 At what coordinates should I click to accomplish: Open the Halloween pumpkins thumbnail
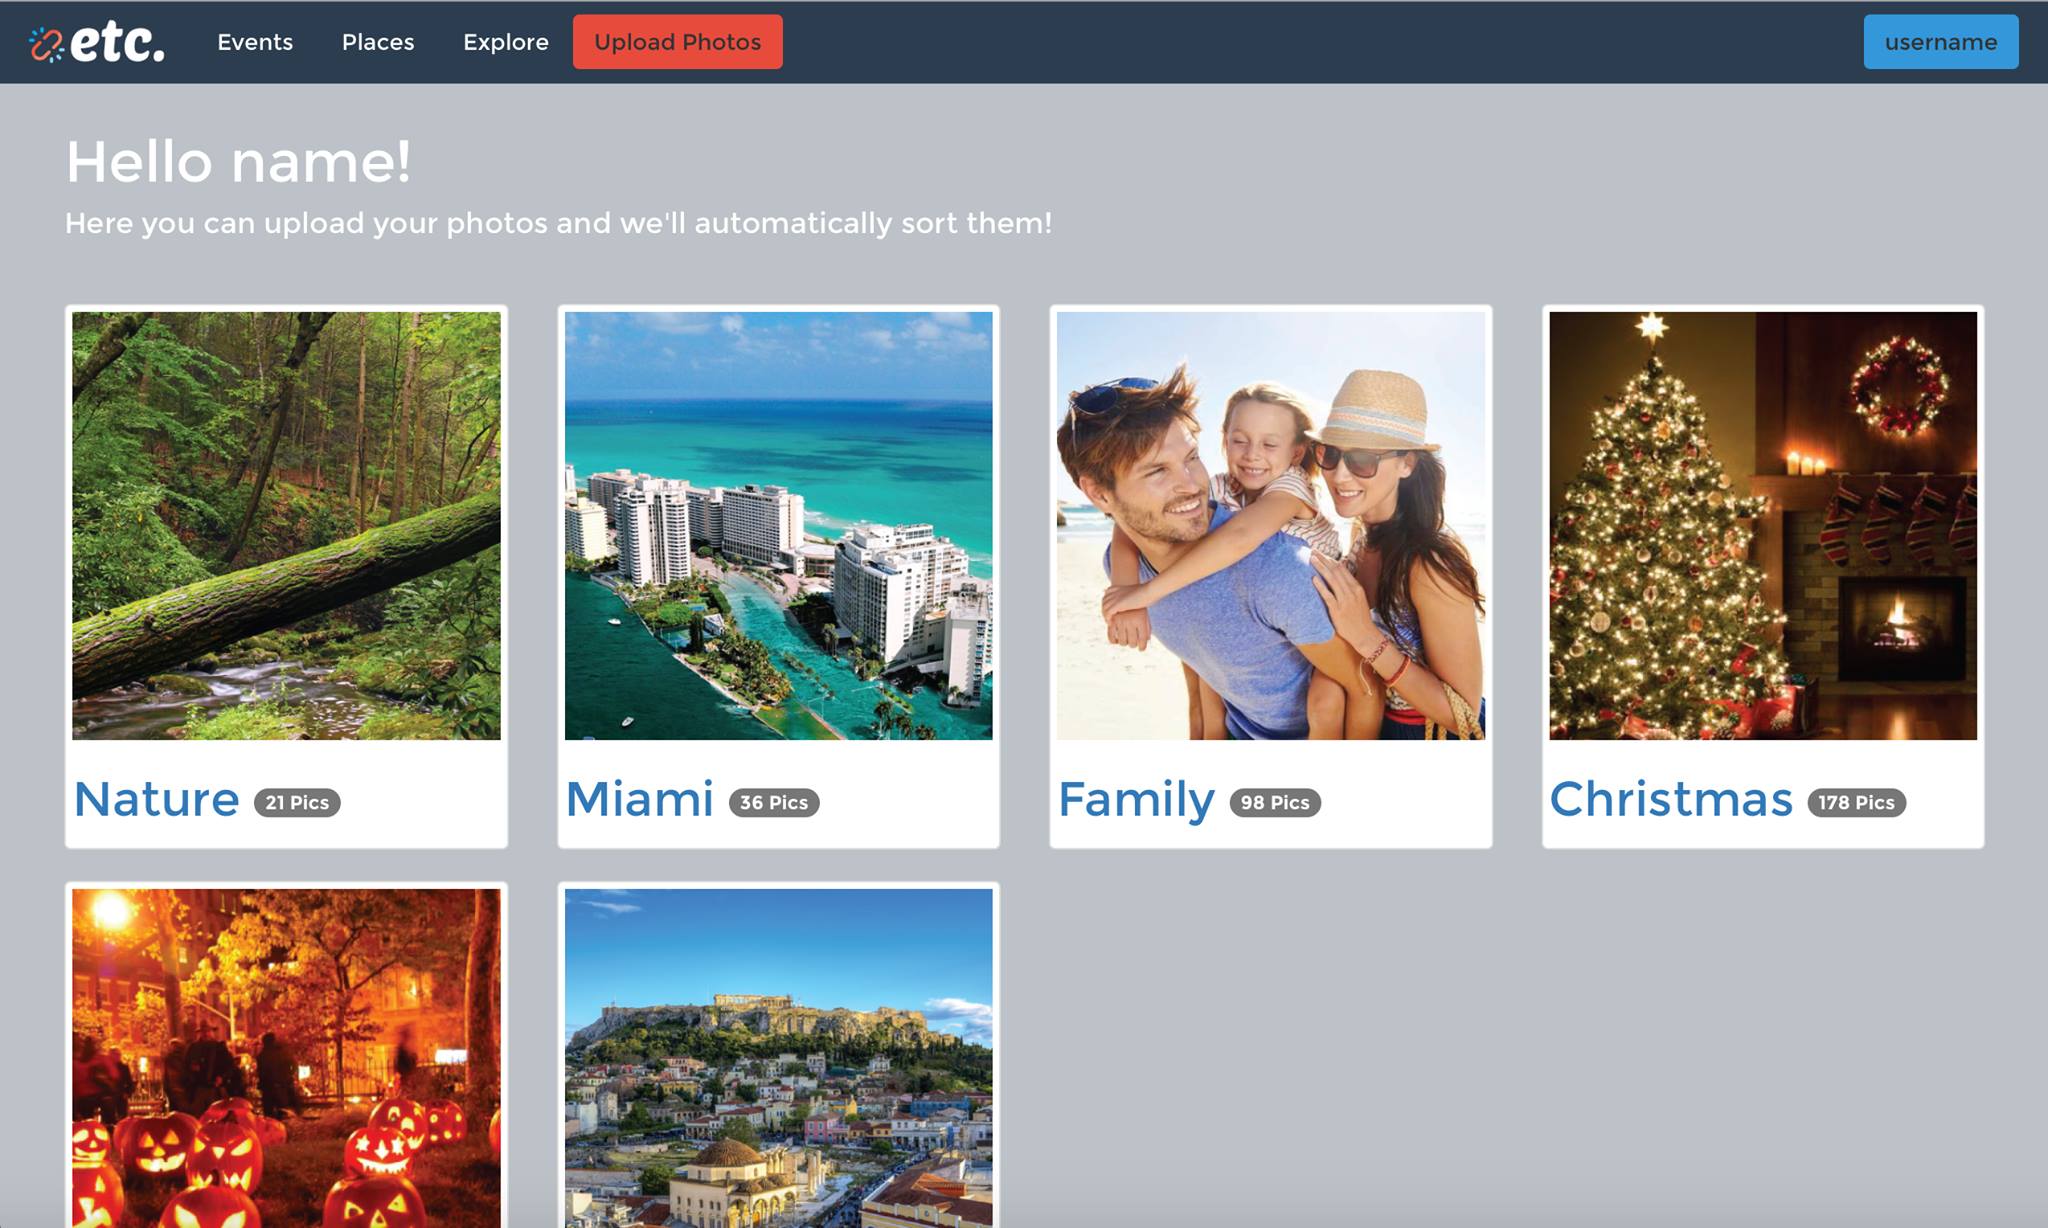286,1058
